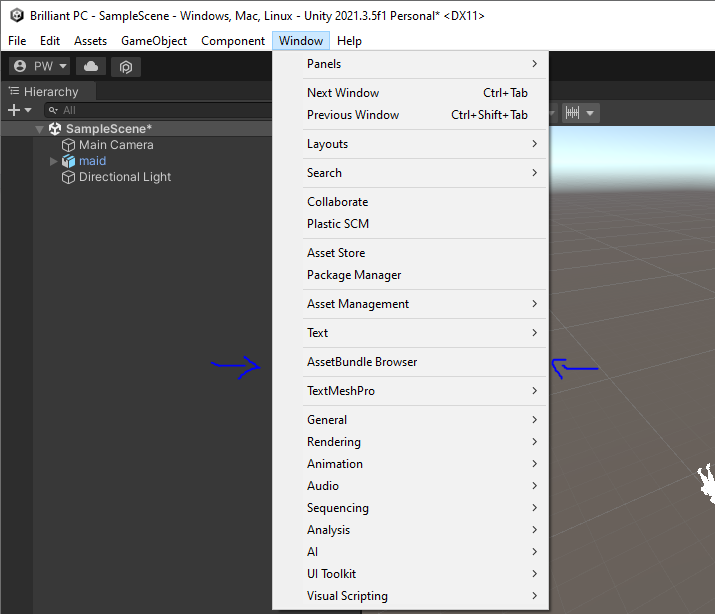
Task: Expand the Analysis submenu
Action: (x=410, y=530)
